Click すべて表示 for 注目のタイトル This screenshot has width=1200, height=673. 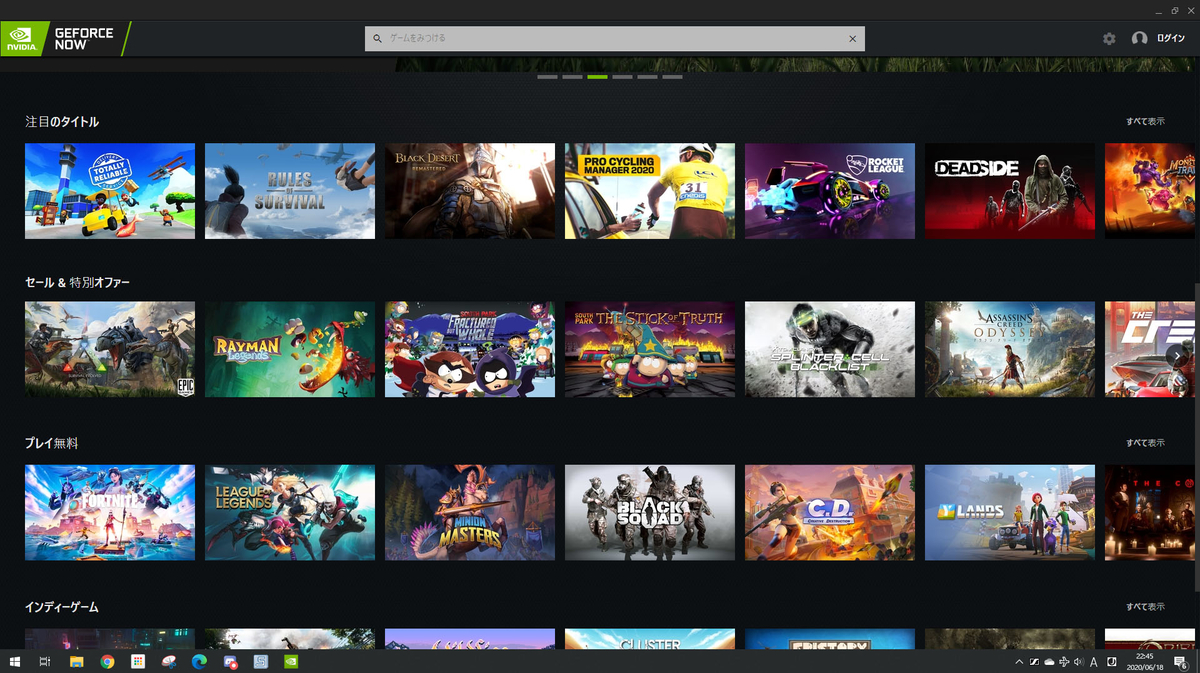point(1145,121)
